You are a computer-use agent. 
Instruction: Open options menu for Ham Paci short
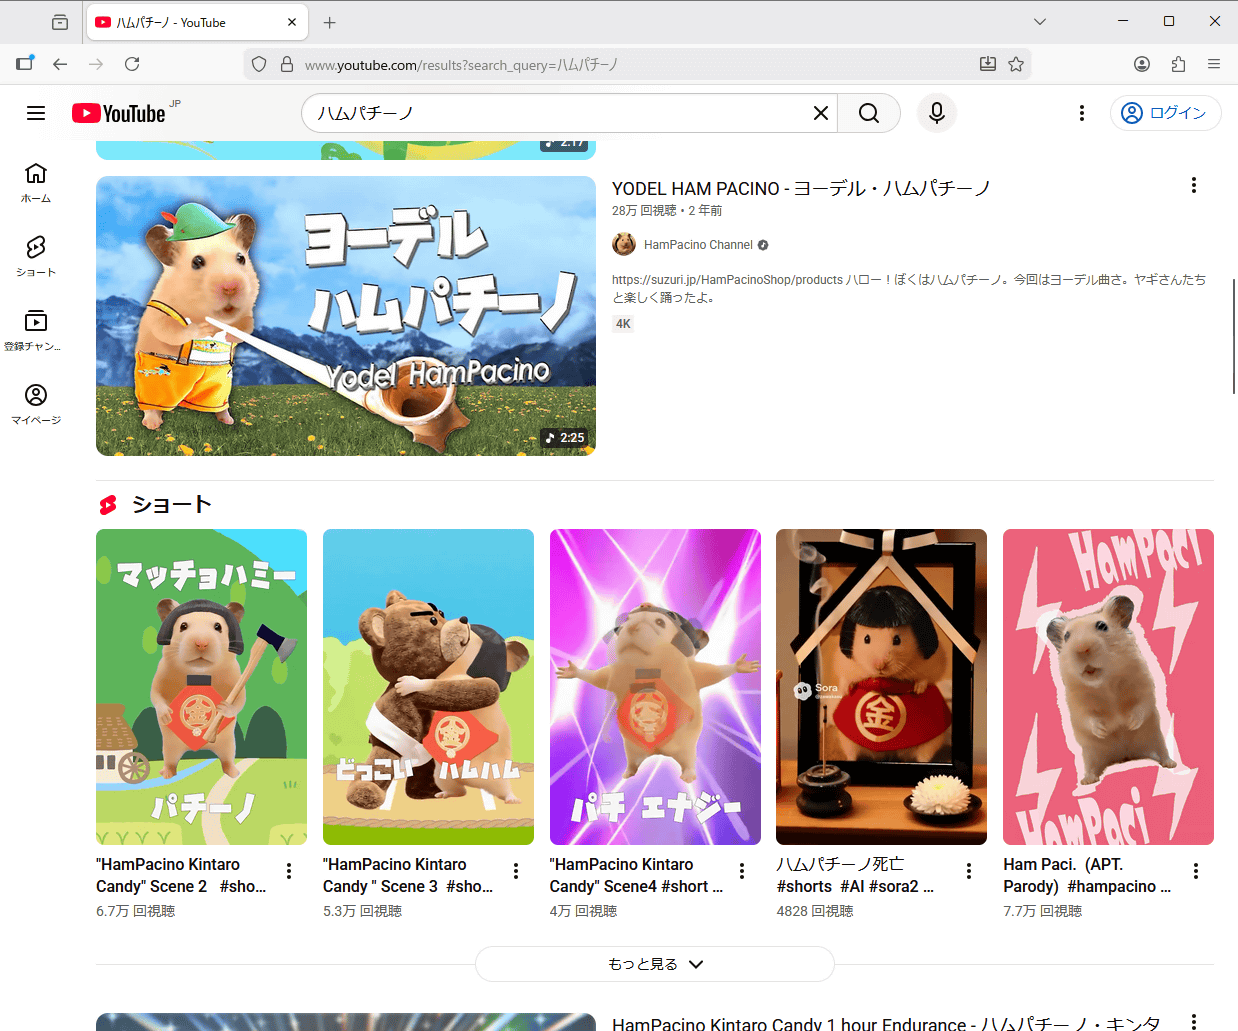pos(1195,871)
